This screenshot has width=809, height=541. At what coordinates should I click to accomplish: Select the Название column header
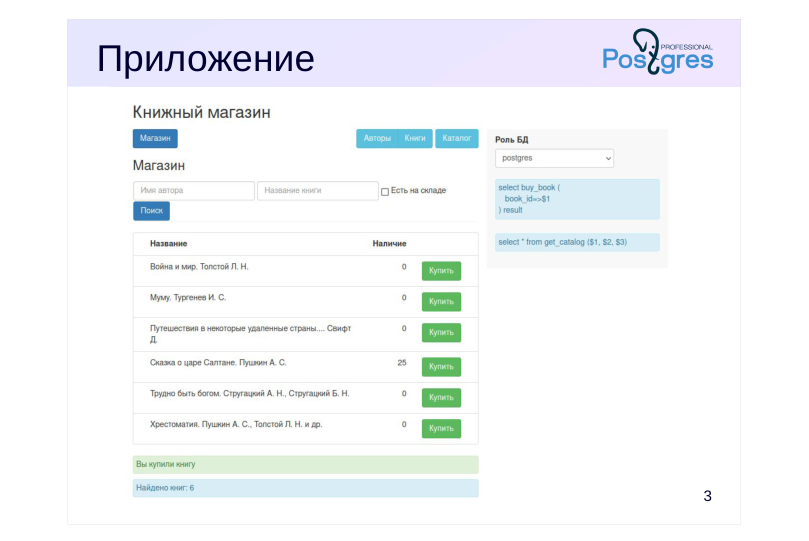(169, 243)
